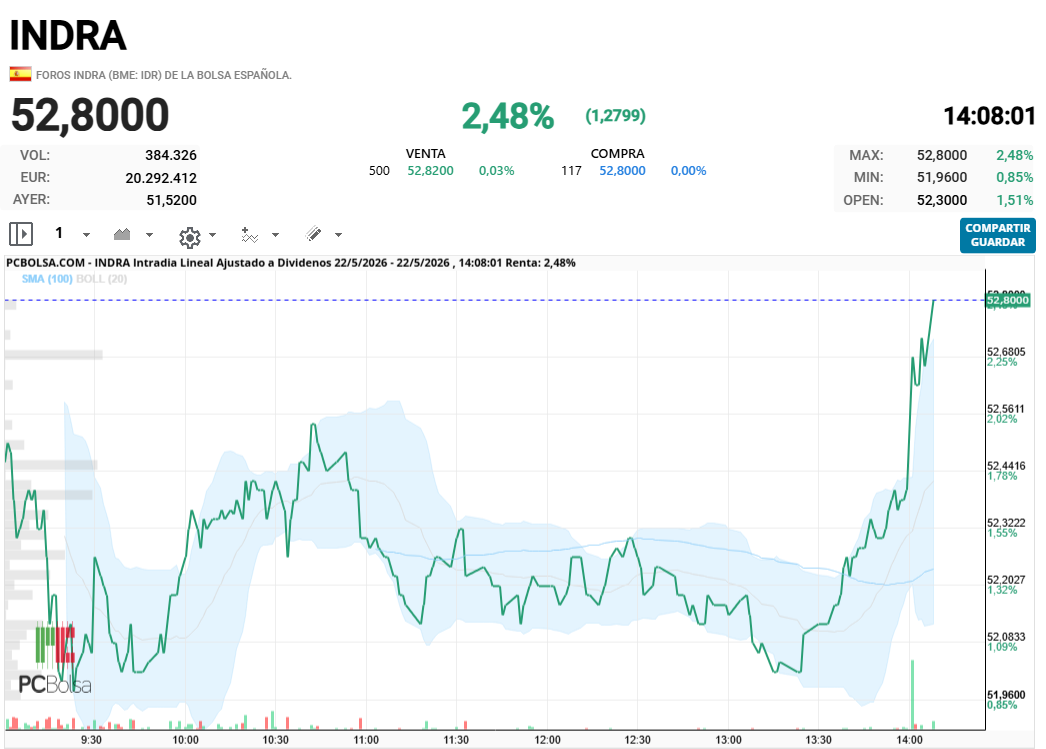Click the COMPRA column header
The height and width of the screenshot is (749, 1046).
pos(618,153)
